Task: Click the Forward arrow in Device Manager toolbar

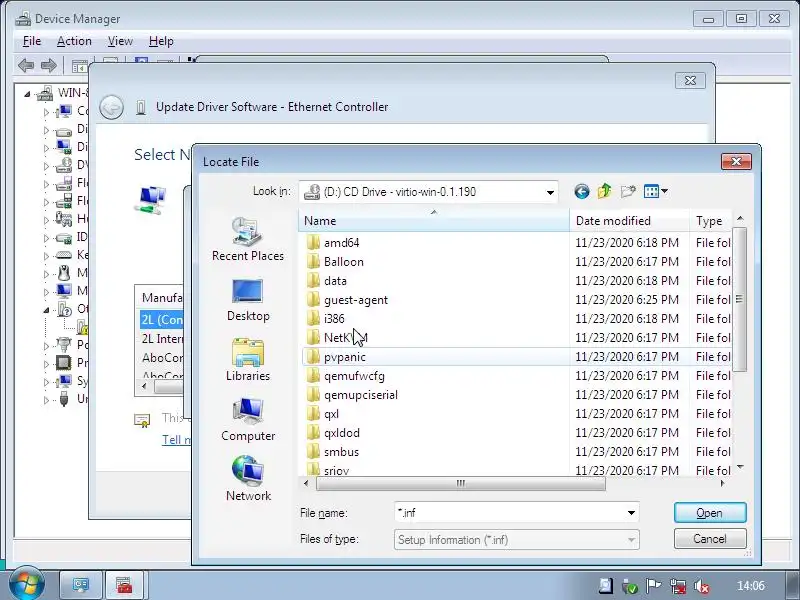Action: [x=48, y=65]
